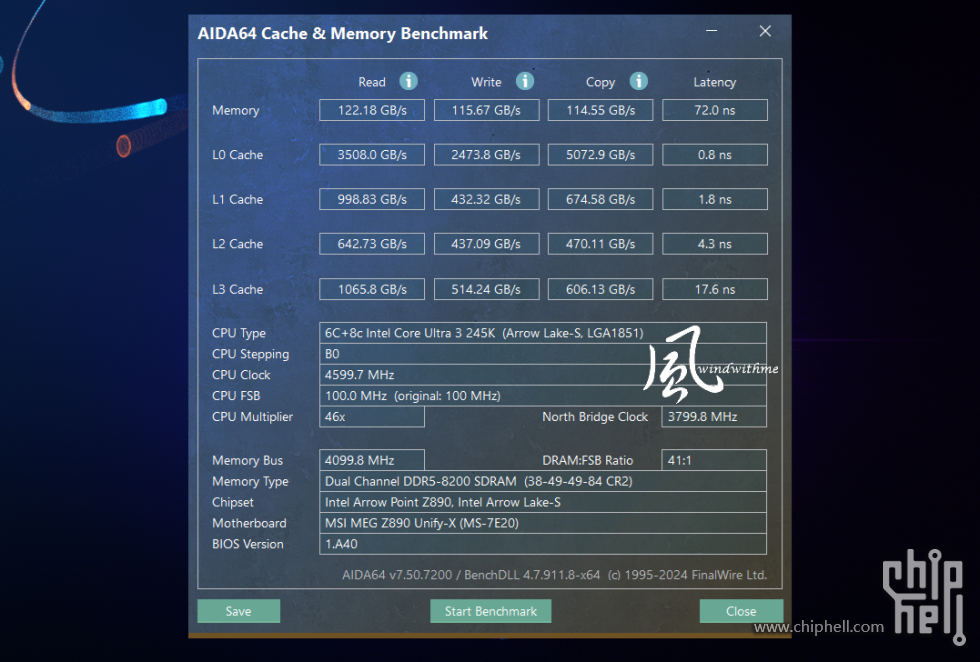Image resolution: width=980 pixels, height=662 pixels.
Task: Click the Chipset Intel Arrow Point field
Action: click(x=542, y=503)
